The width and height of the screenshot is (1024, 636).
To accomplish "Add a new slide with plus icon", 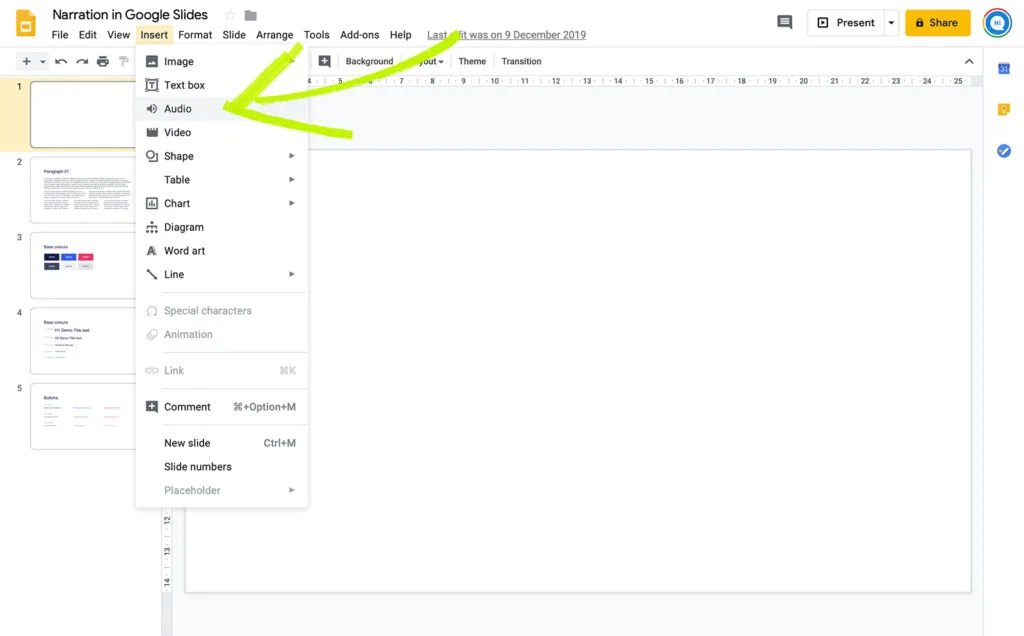I will tap(26, 61).
